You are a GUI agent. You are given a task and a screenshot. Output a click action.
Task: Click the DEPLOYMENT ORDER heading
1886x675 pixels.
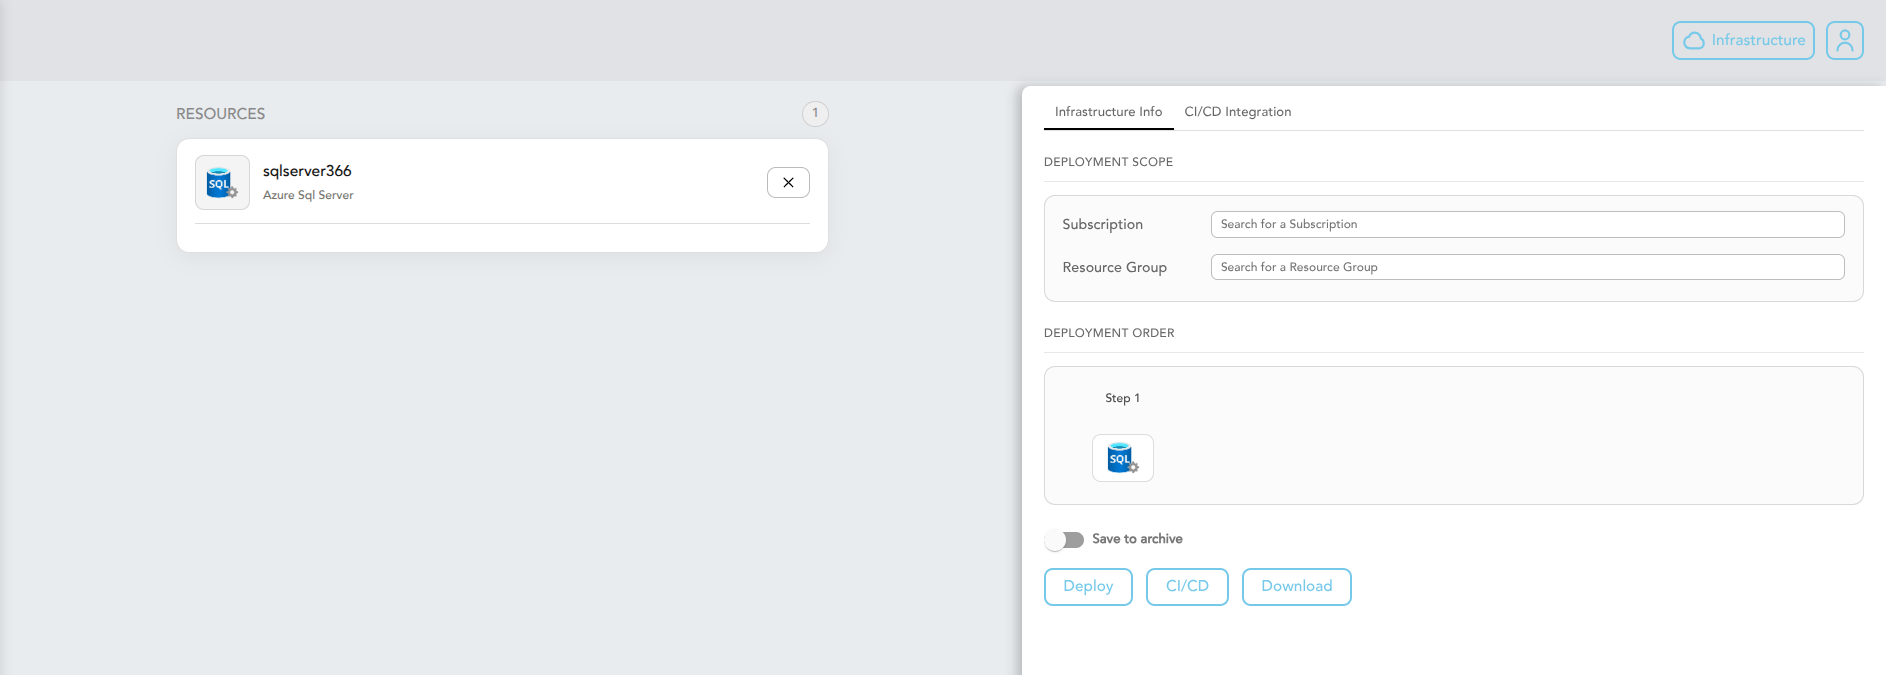(x=1109, y=333)
